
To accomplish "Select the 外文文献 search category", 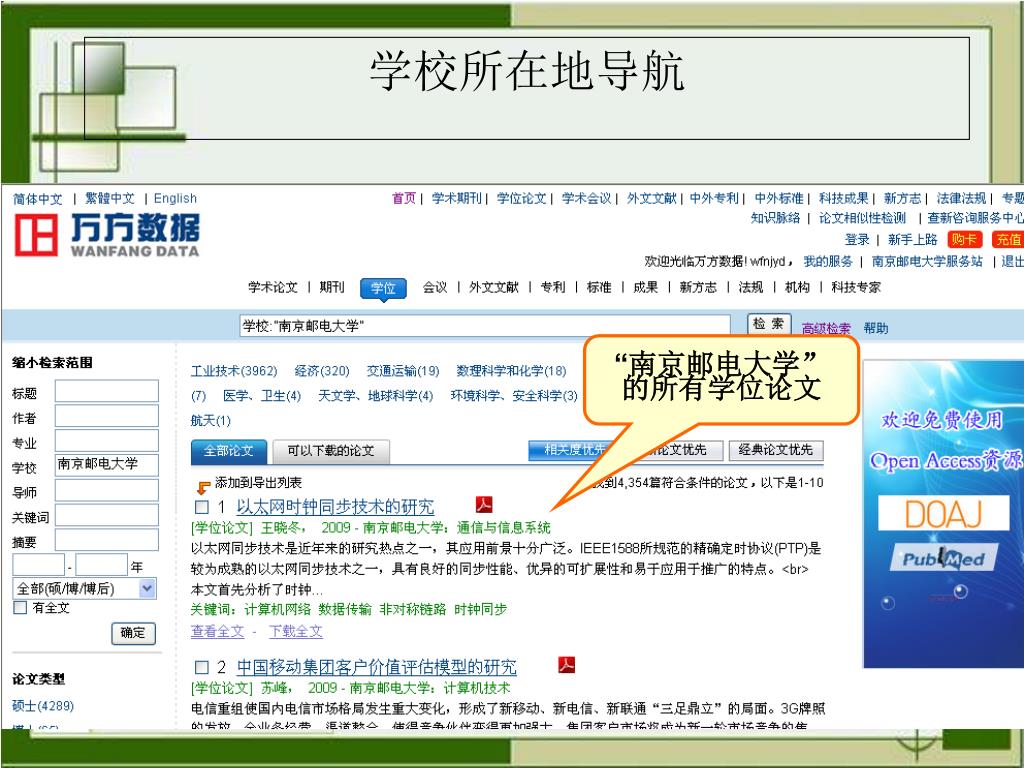I will pyautogui.click(x=494, y=287).
